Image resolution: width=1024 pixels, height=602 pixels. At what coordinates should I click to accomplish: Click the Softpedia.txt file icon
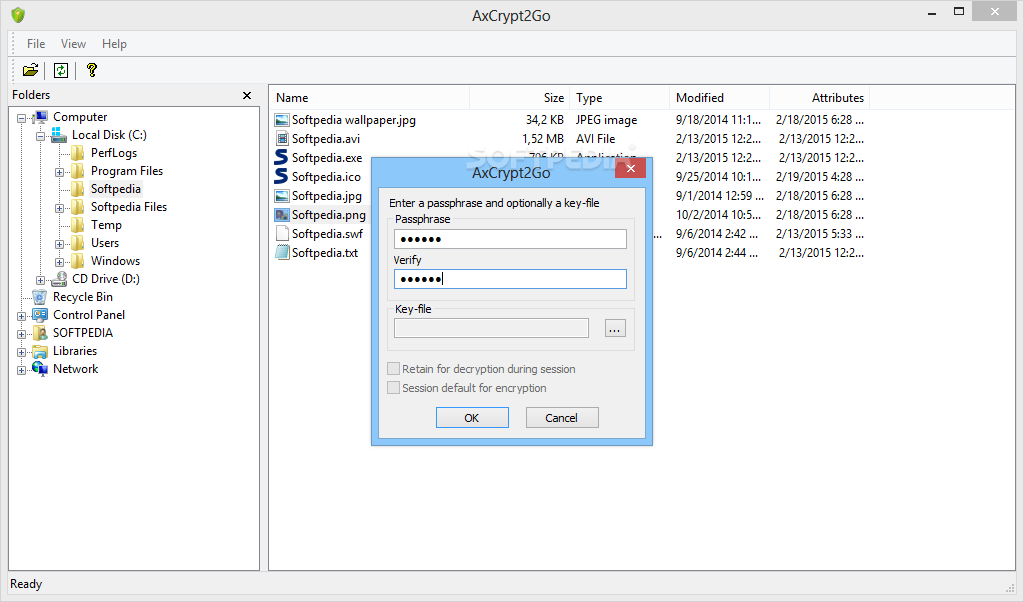click(x=281, y=253)
